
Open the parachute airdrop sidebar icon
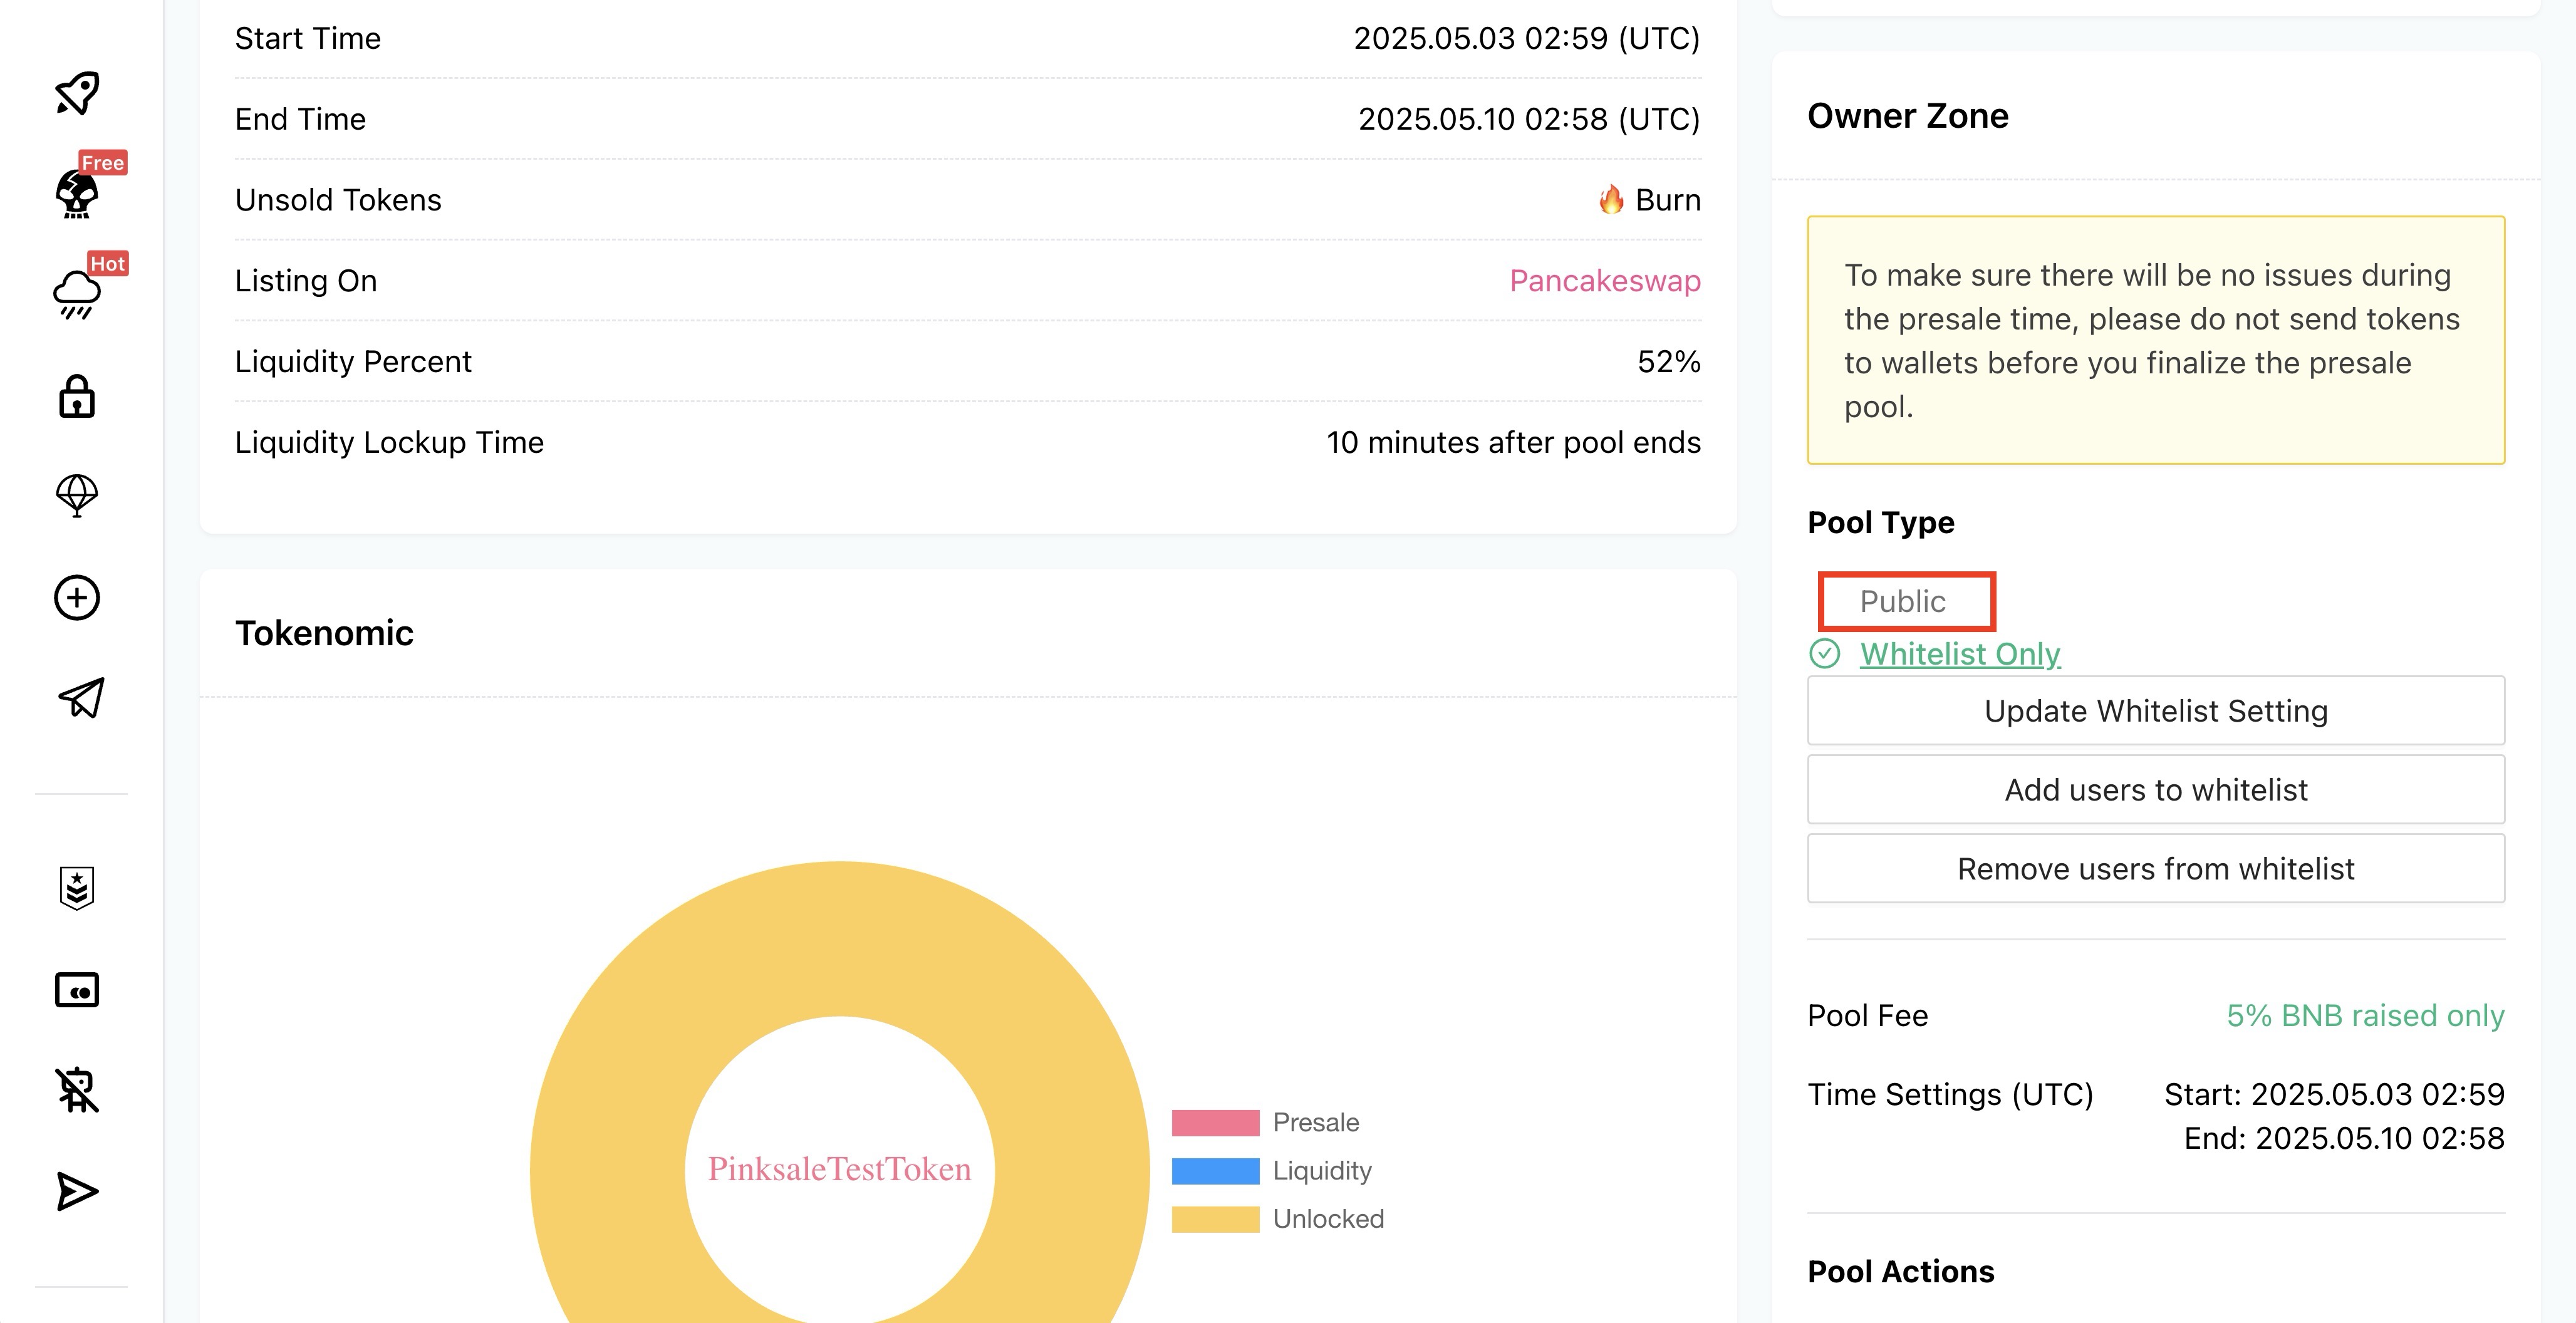(77, 496)
